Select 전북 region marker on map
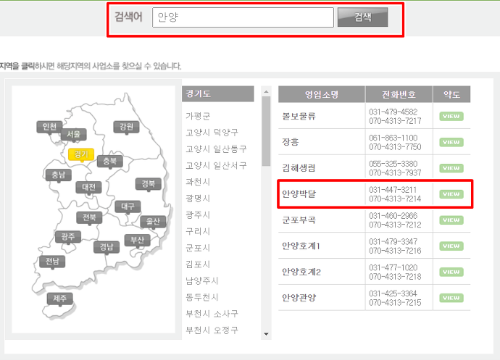Screen dimensions: 500x360 click(89, 218)
